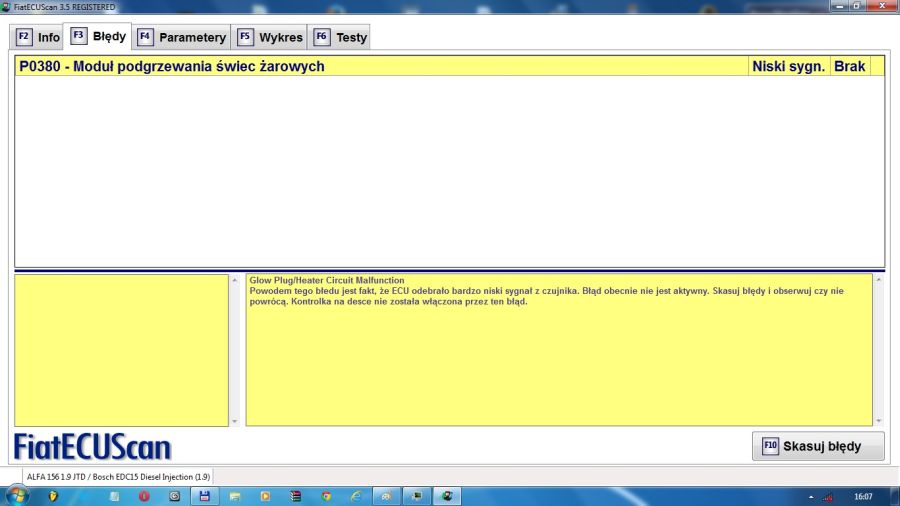Click the 'Brak' status cell

849,67
